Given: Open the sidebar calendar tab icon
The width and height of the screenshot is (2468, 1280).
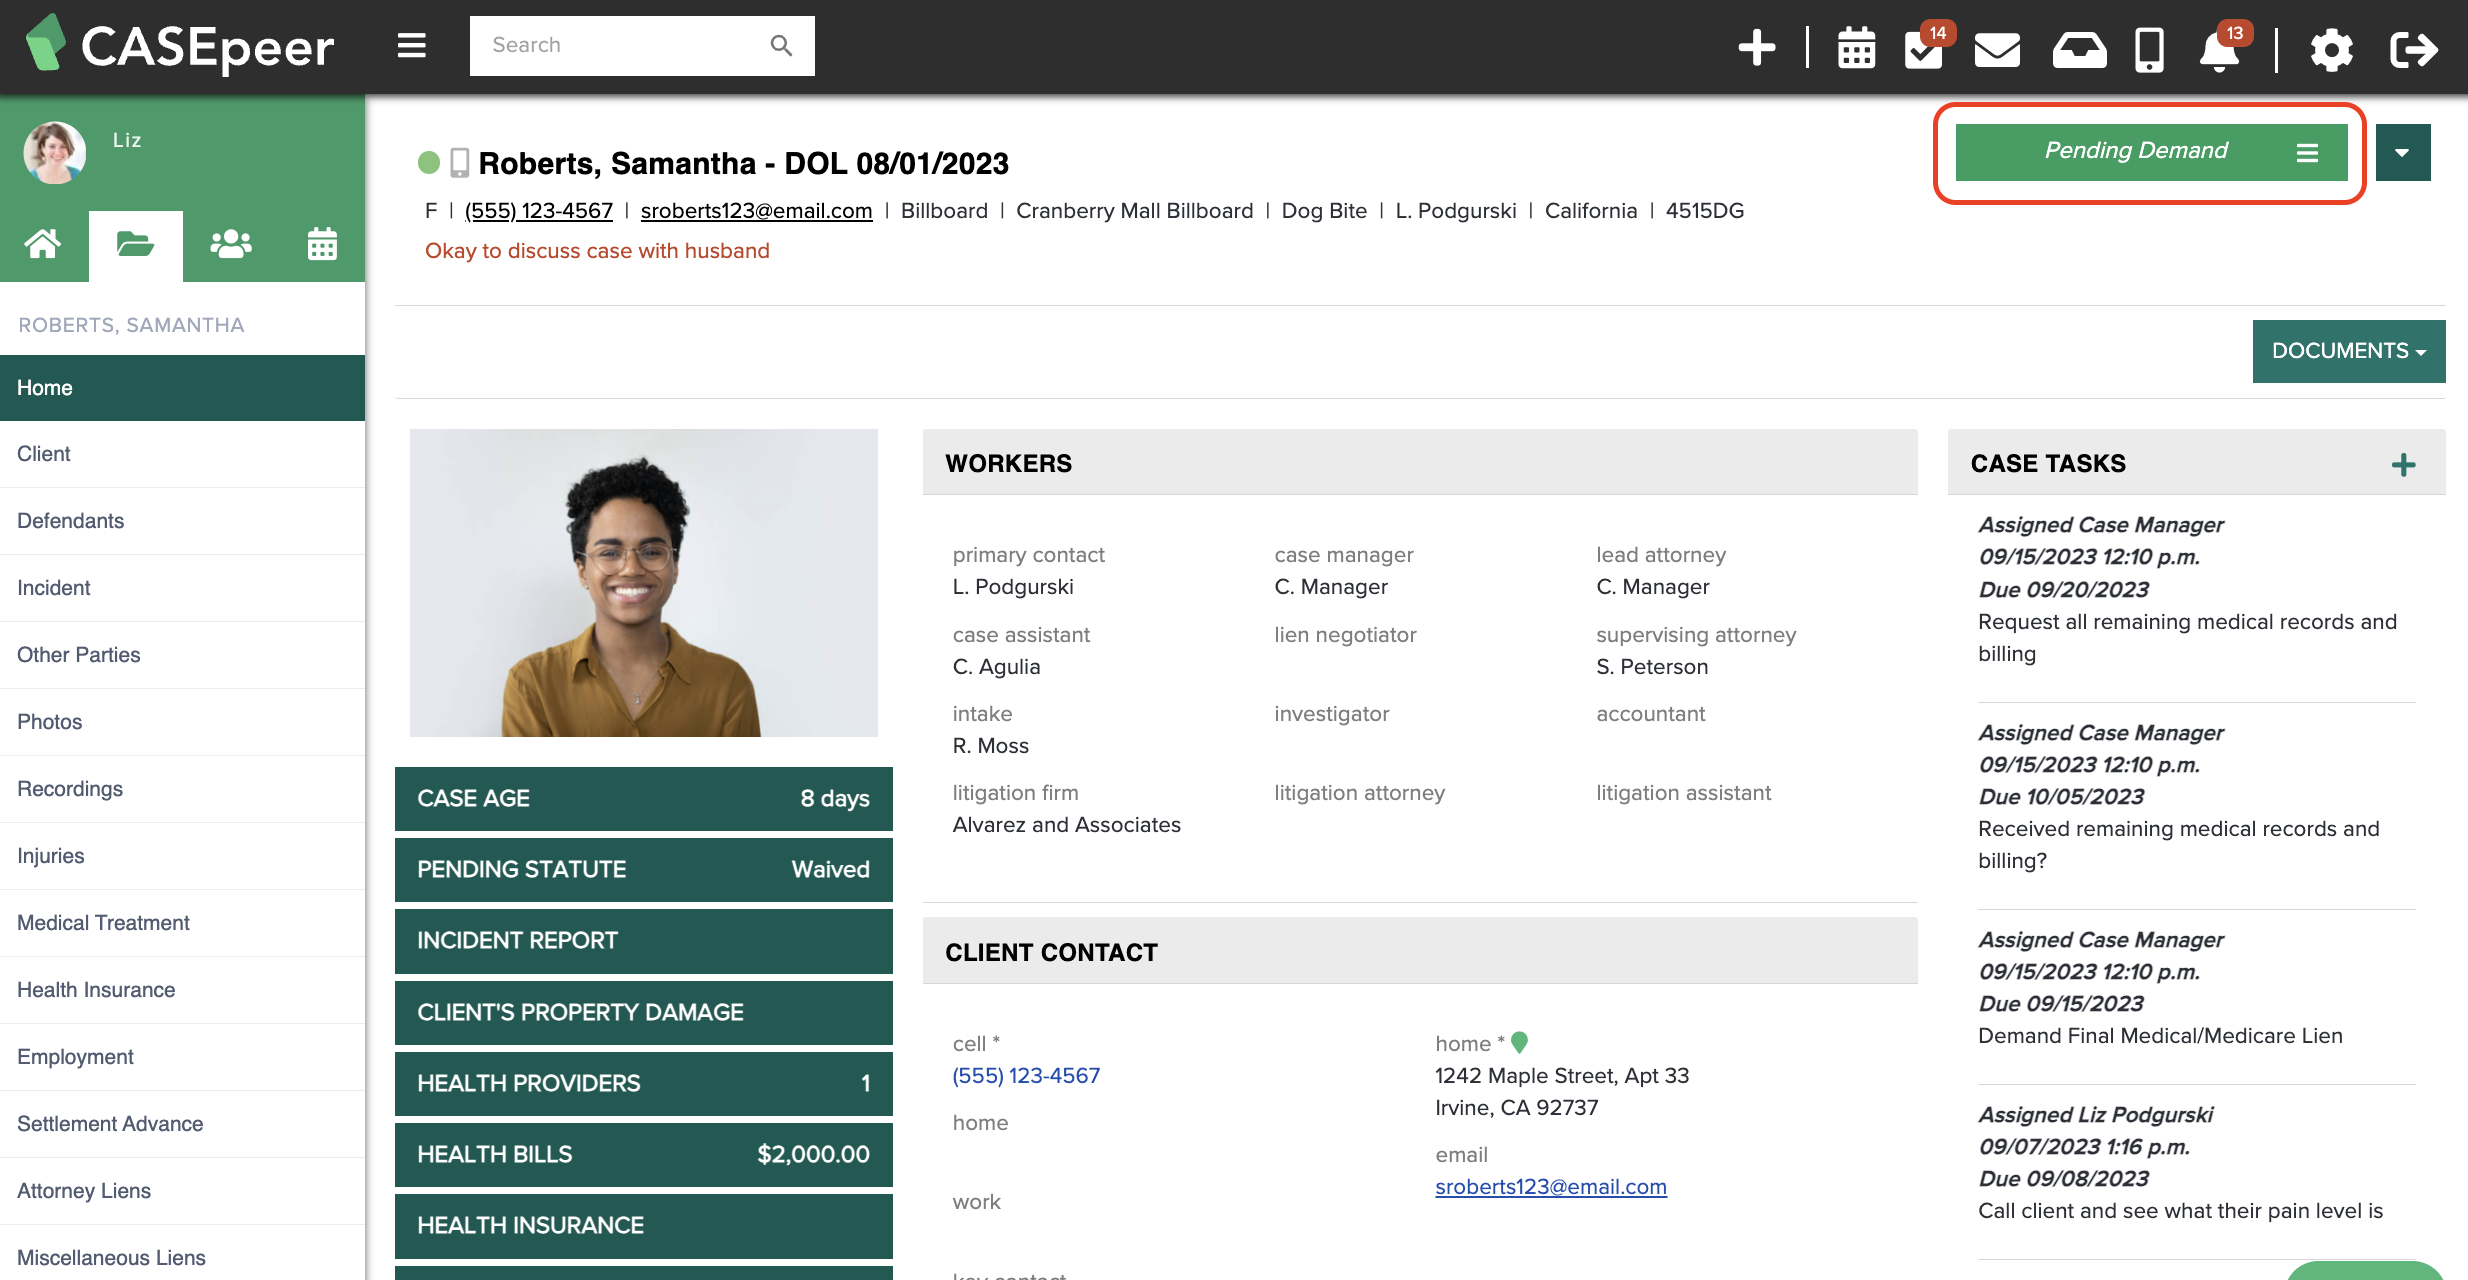Looking at the screenshot, I should (x=322, y=244).
